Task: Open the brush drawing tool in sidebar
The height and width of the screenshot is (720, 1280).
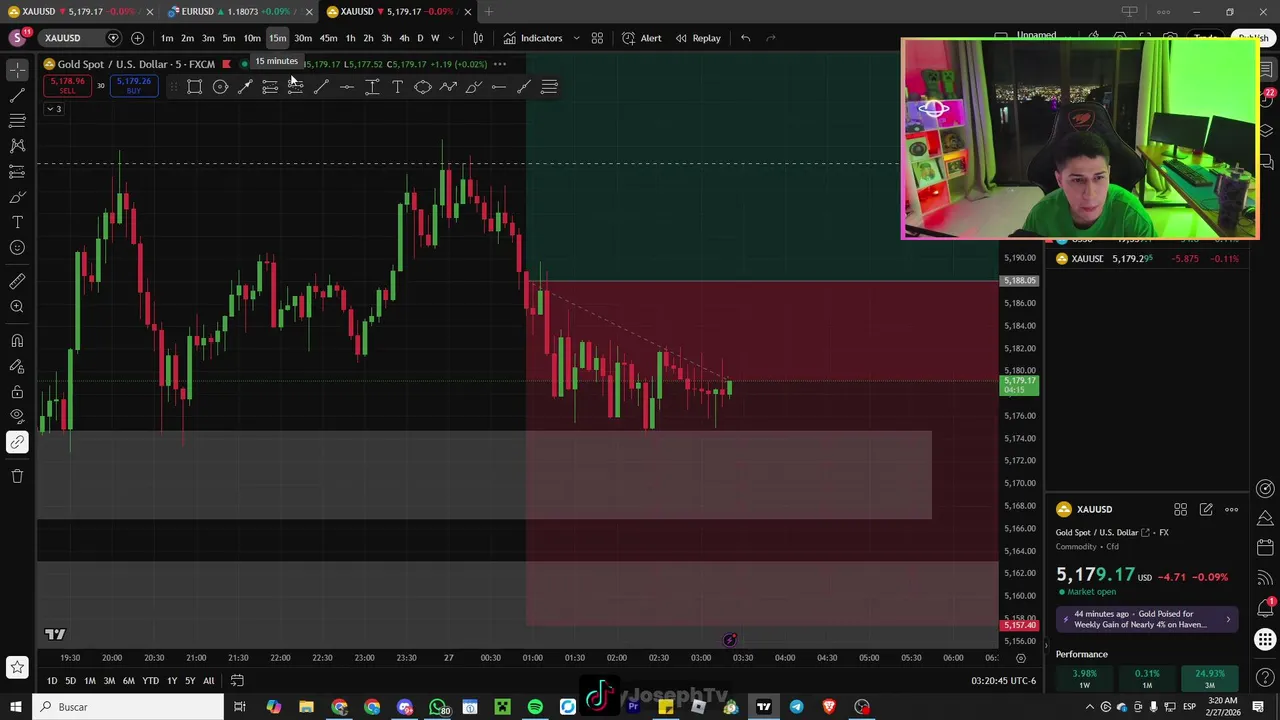Action: [x=17, y=197]
